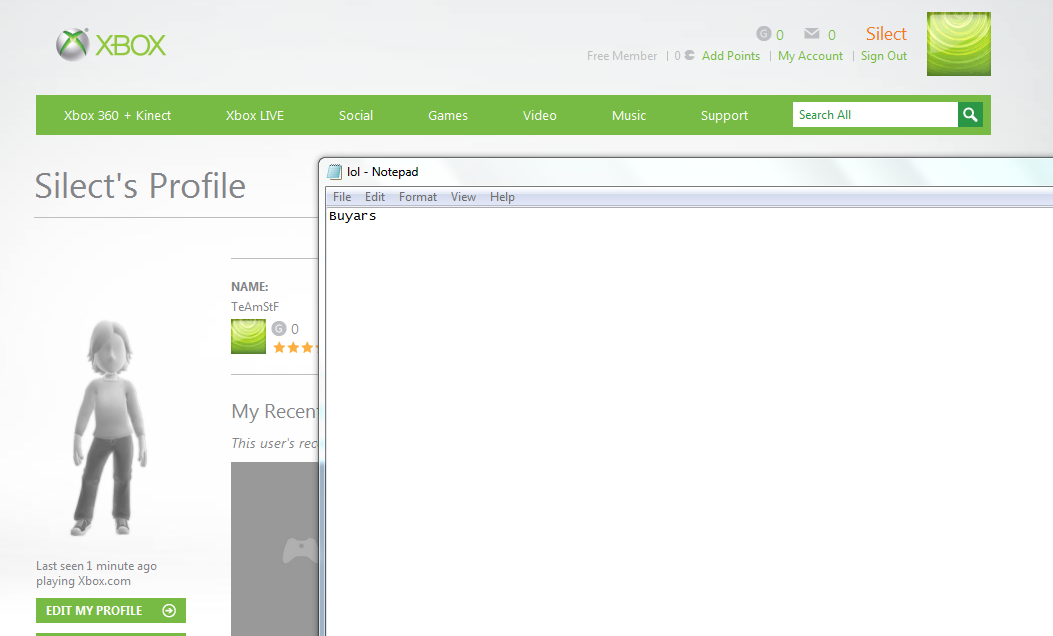1053x636 pixels.
Task: Click the Add Points link
Action: point(731,56)
